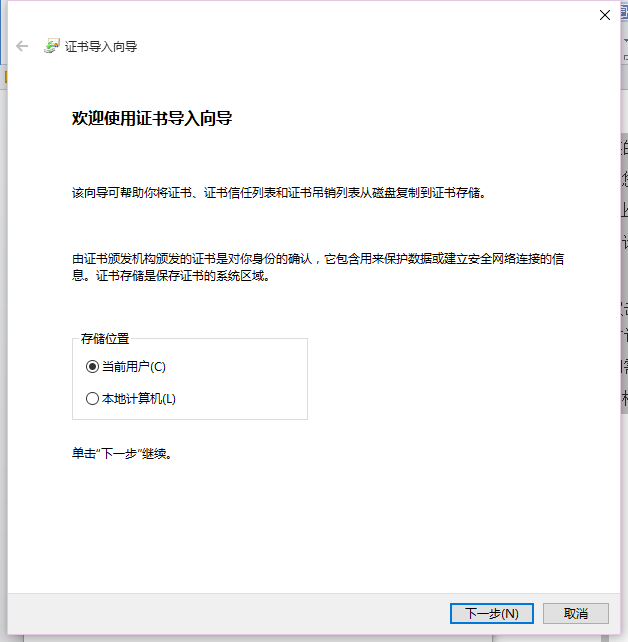The image size is (628, 642).
Task: Click the certificate wizard icon beside title
Action: coord(52,46)
